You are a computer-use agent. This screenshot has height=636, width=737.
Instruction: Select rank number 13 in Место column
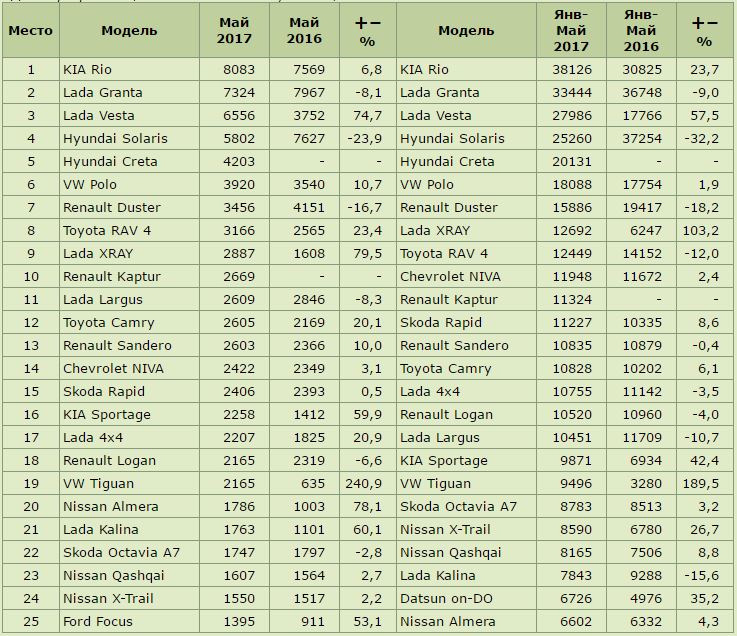30,345
